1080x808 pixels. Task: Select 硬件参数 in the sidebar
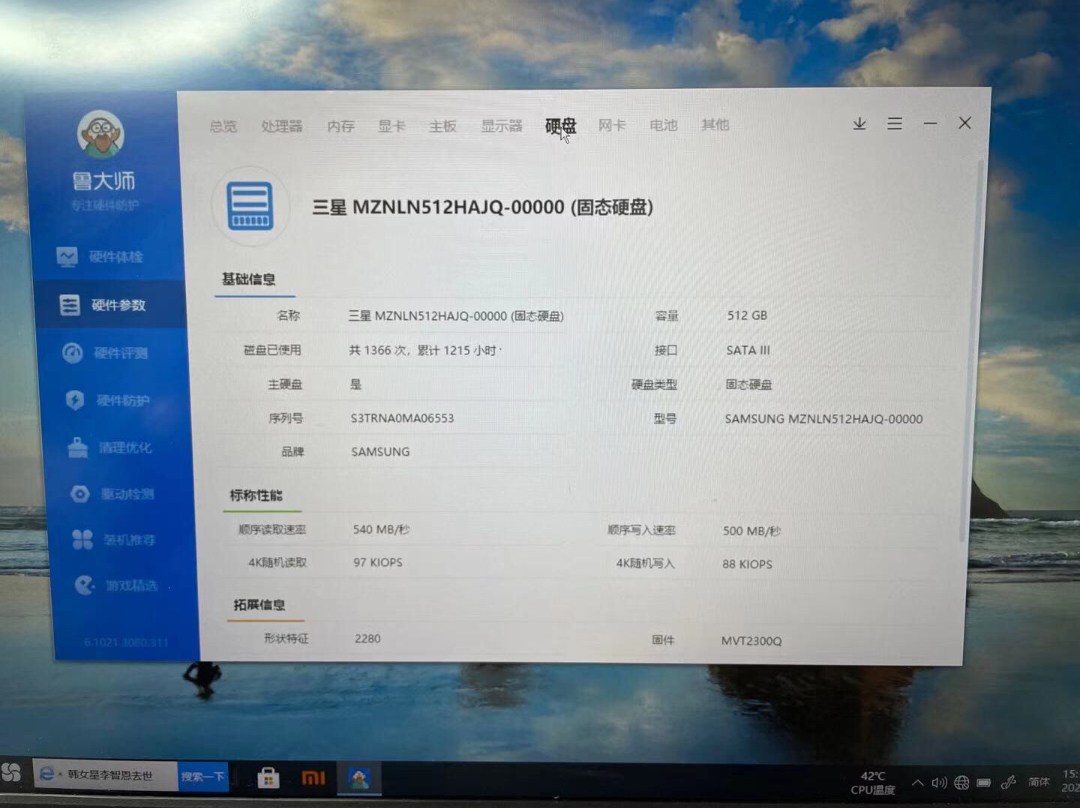tap(110, 305)
